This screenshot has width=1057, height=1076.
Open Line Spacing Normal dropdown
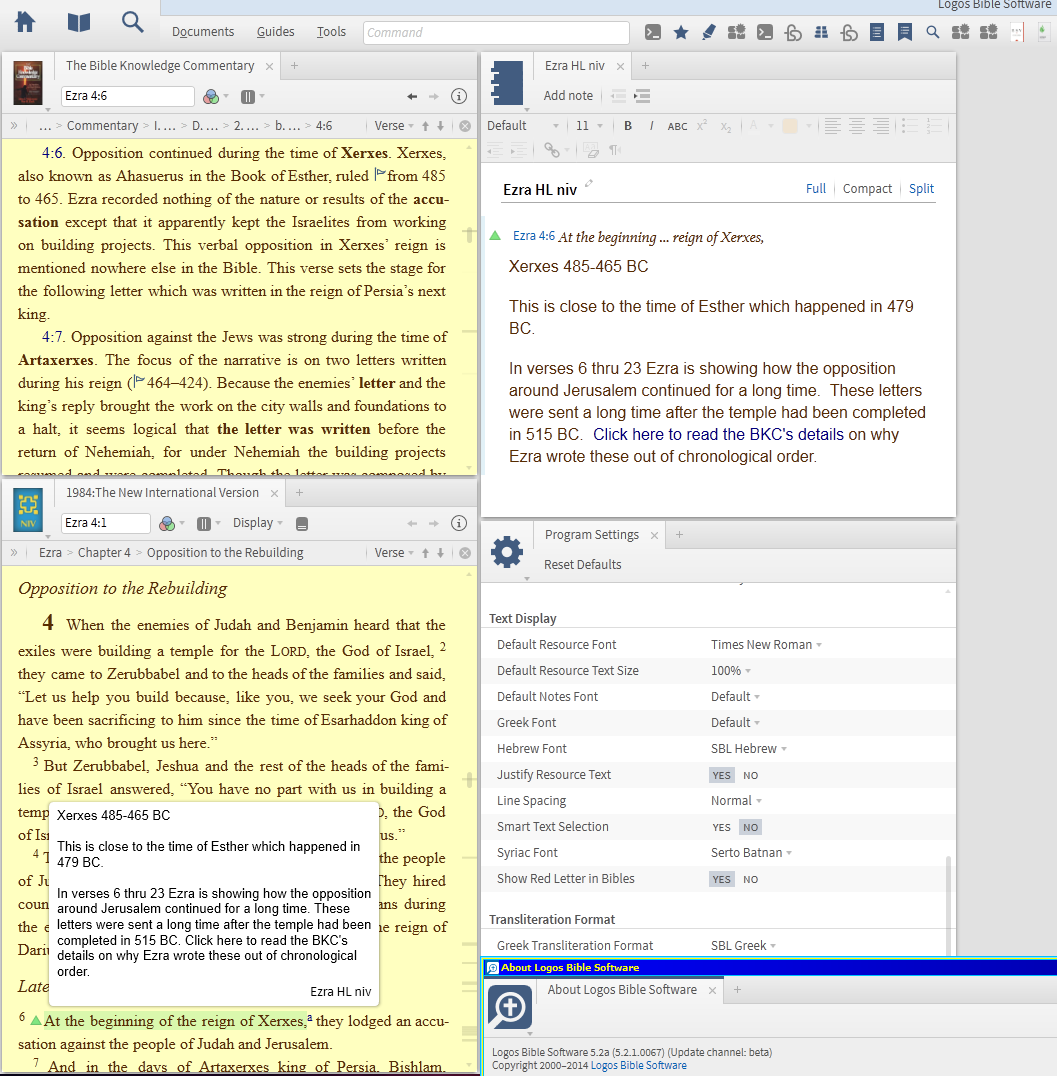point(736,801)
